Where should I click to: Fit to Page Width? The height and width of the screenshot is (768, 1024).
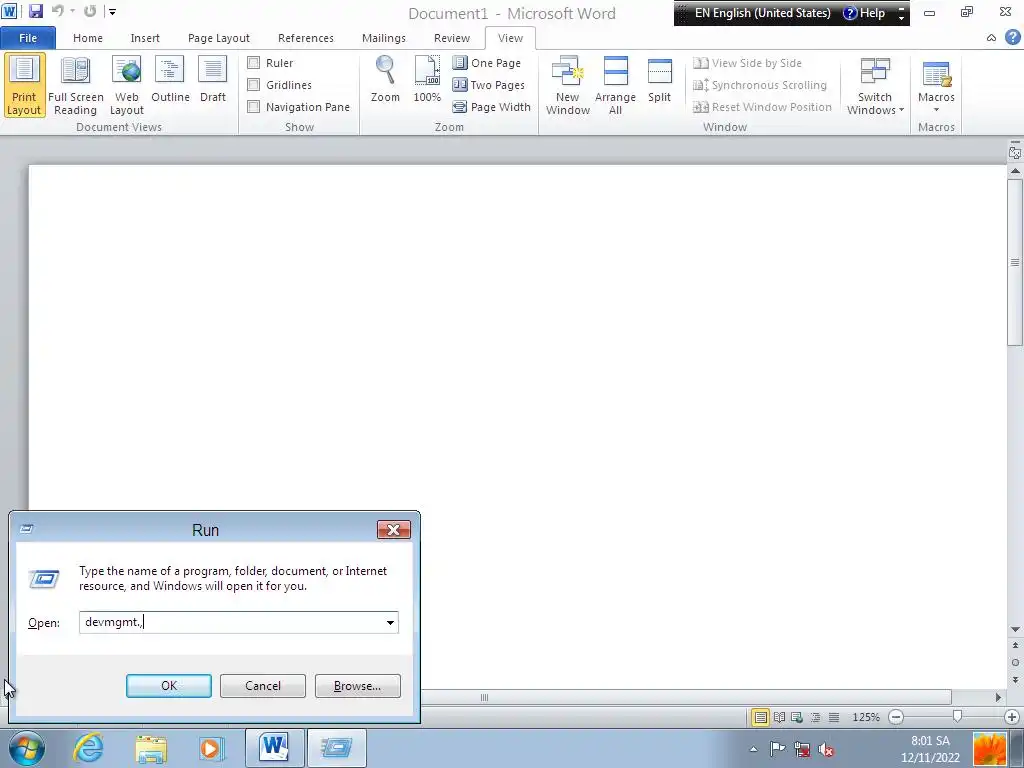tap(492, 107)
